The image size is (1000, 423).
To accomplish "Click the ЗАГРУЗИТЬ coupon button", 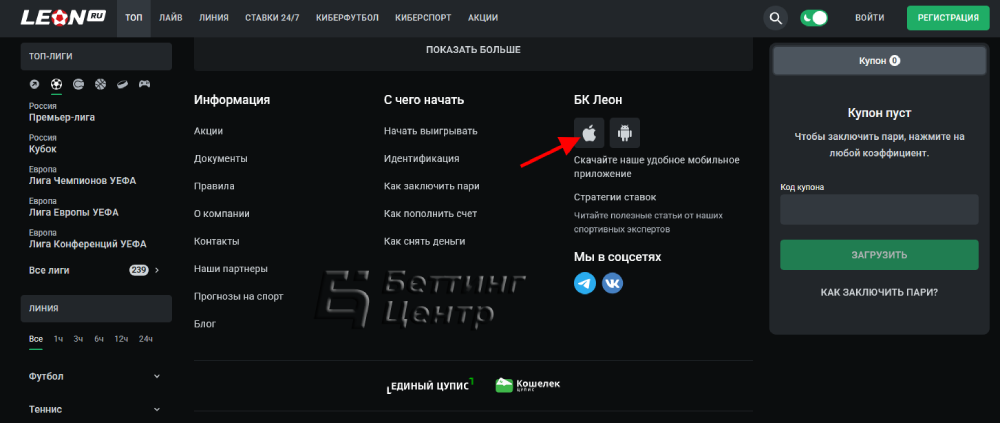I will point(879,255).
